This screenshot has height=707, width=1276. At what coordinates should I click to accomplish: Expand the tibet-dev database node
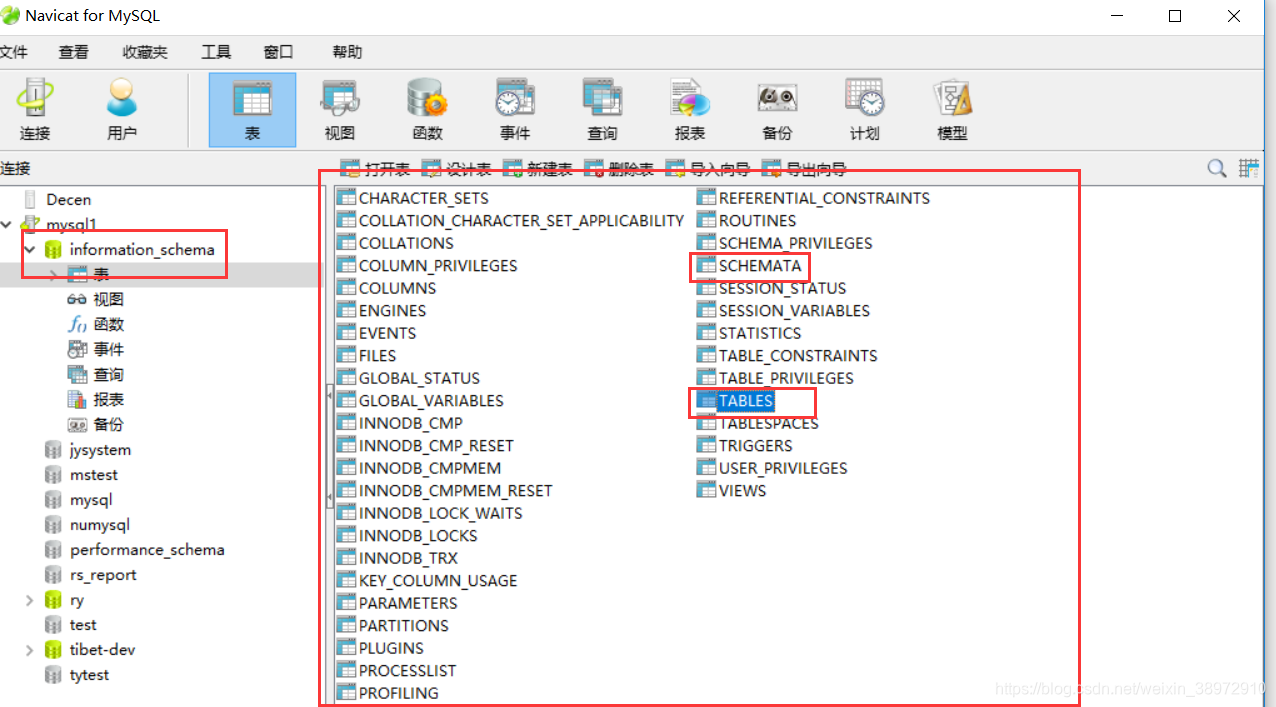pos(30,650)
